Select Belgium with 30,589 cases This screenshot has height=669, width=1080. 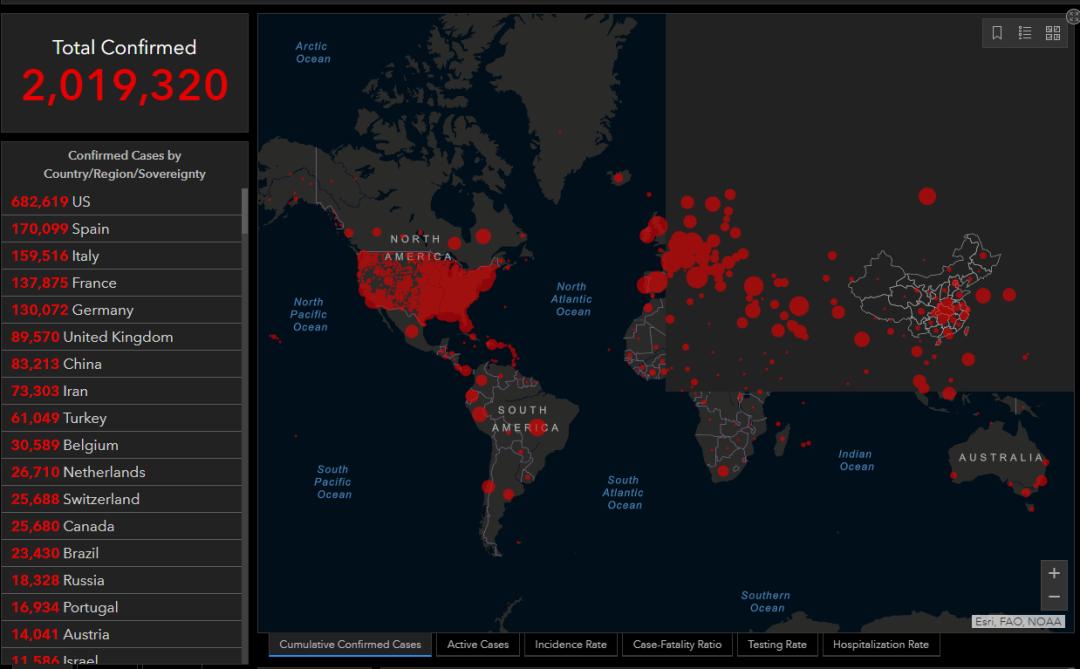(122, 444)
